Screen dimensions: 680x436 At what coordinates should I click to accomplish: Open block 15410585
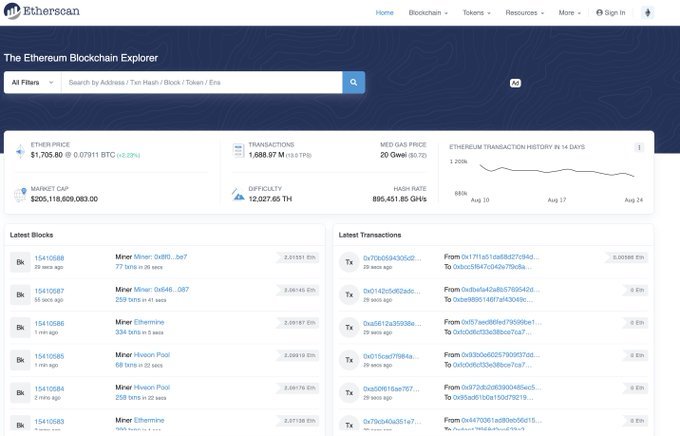pos(49,356)
